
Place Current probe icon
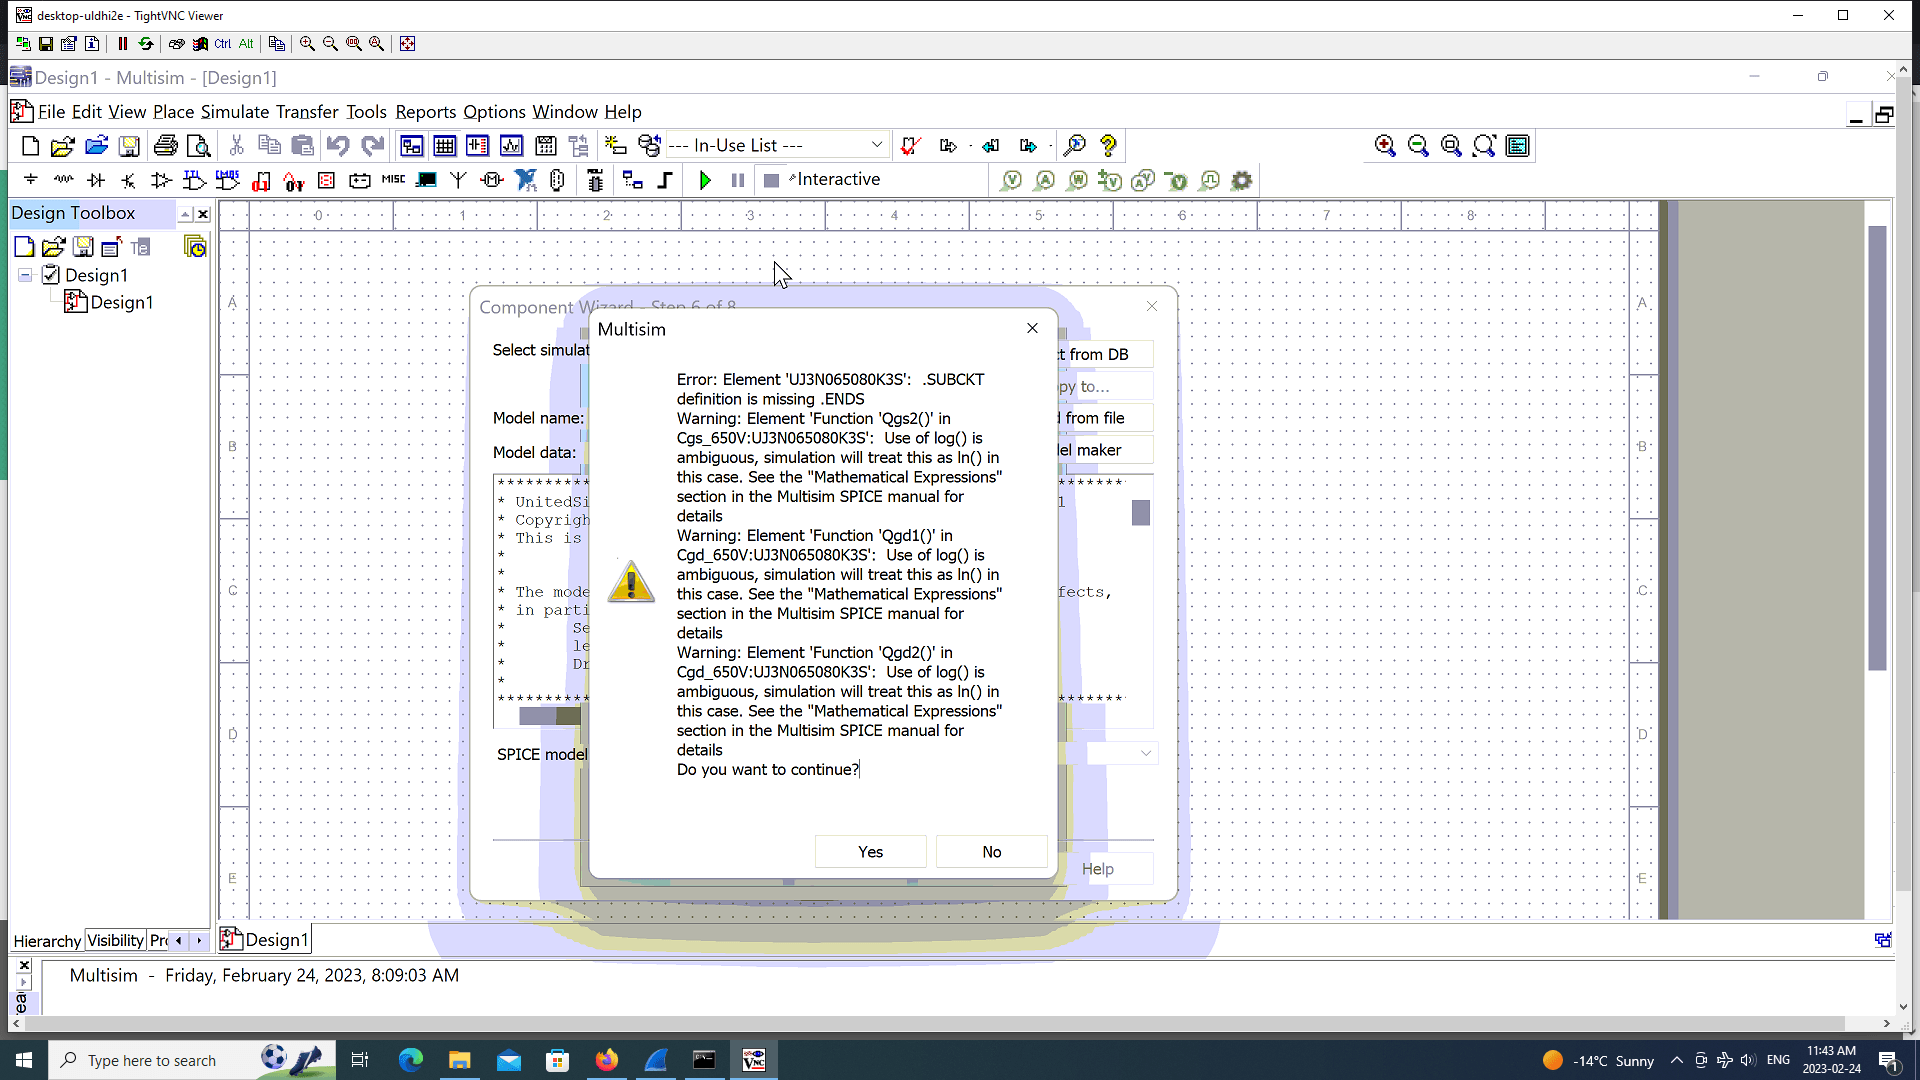(x=1044, y=180)
